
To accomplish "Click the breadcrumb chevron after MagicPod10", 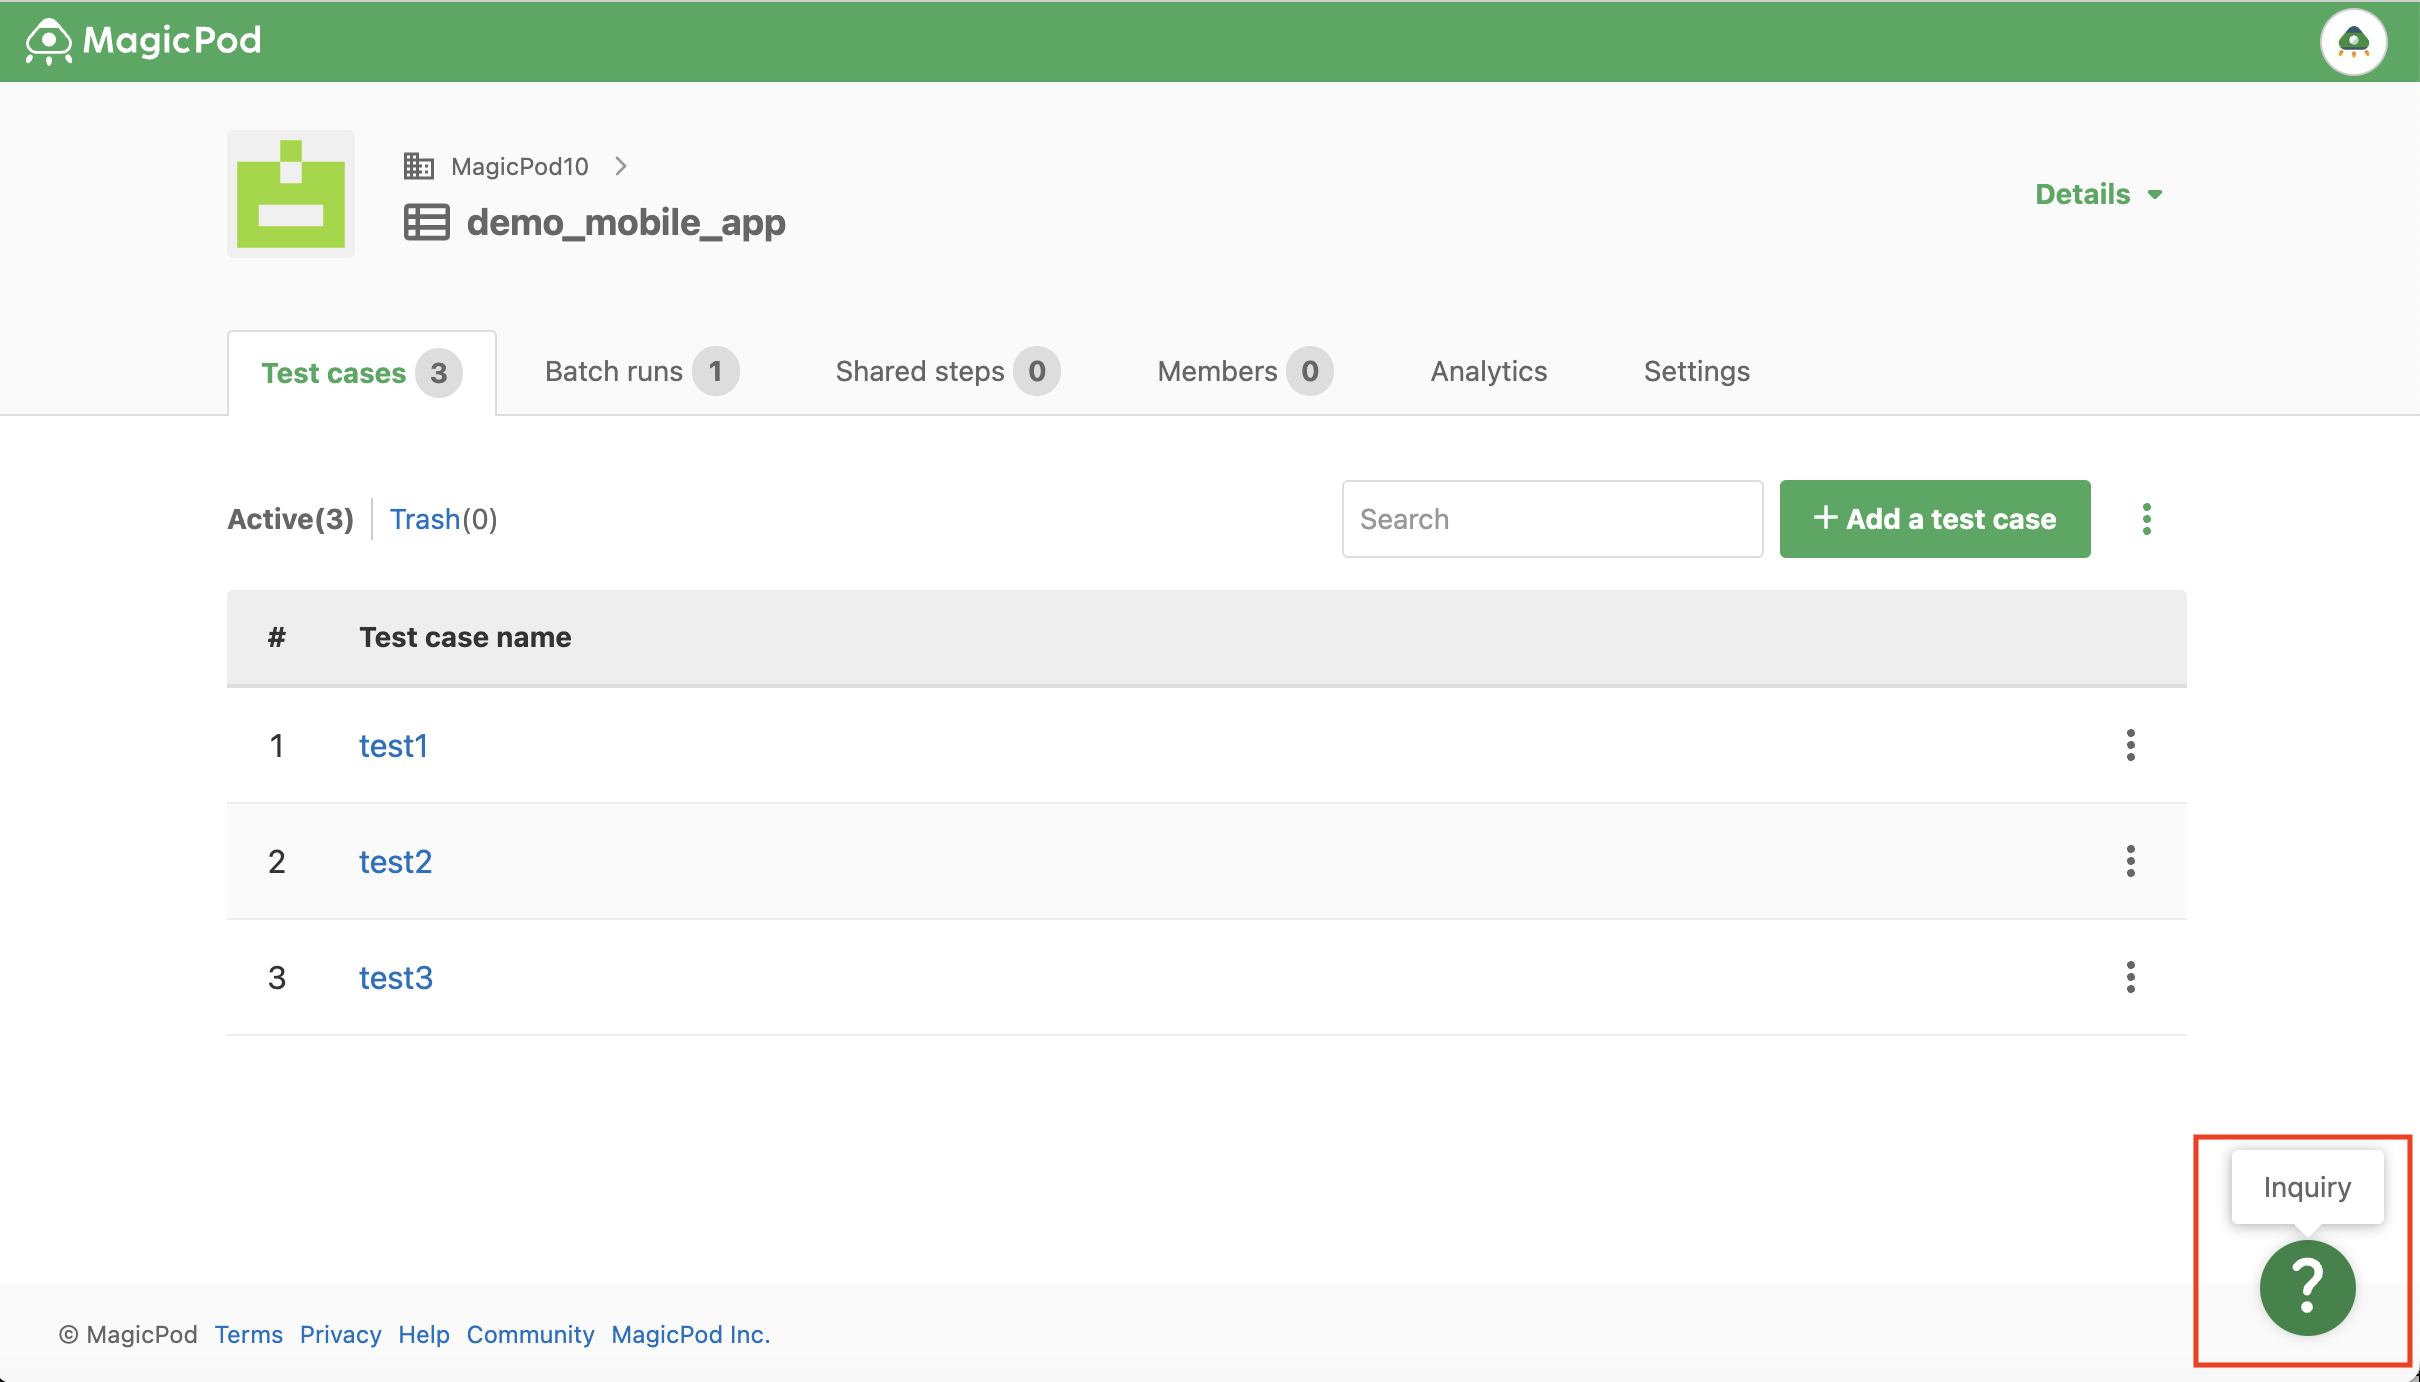I will coord(621,166).
